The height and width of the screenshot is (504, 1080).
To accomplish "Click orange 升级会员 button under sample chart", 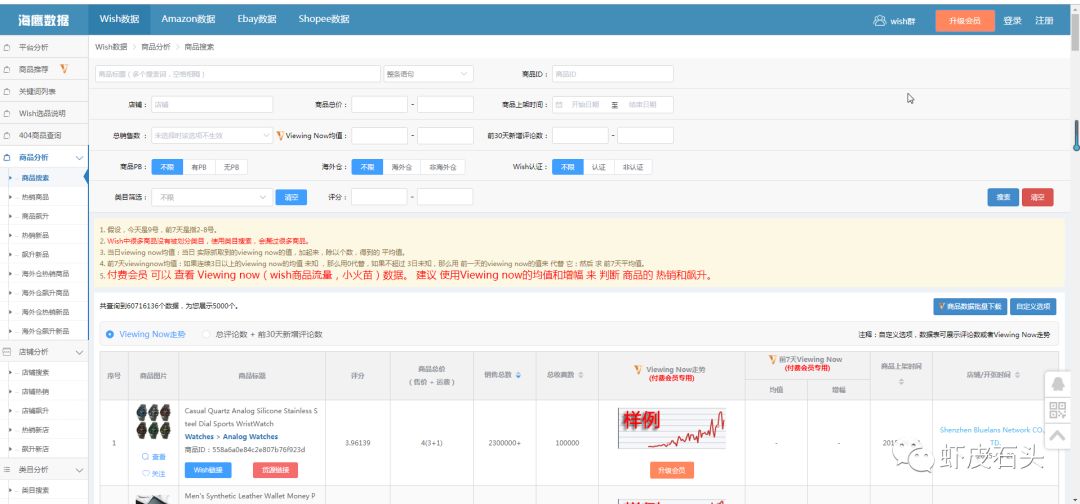I will point(672,470).
